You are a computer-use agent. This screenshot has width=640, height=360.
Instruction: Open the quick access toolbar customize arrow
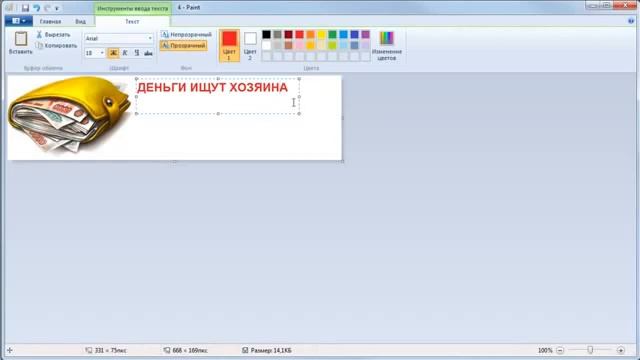(57, 8)
